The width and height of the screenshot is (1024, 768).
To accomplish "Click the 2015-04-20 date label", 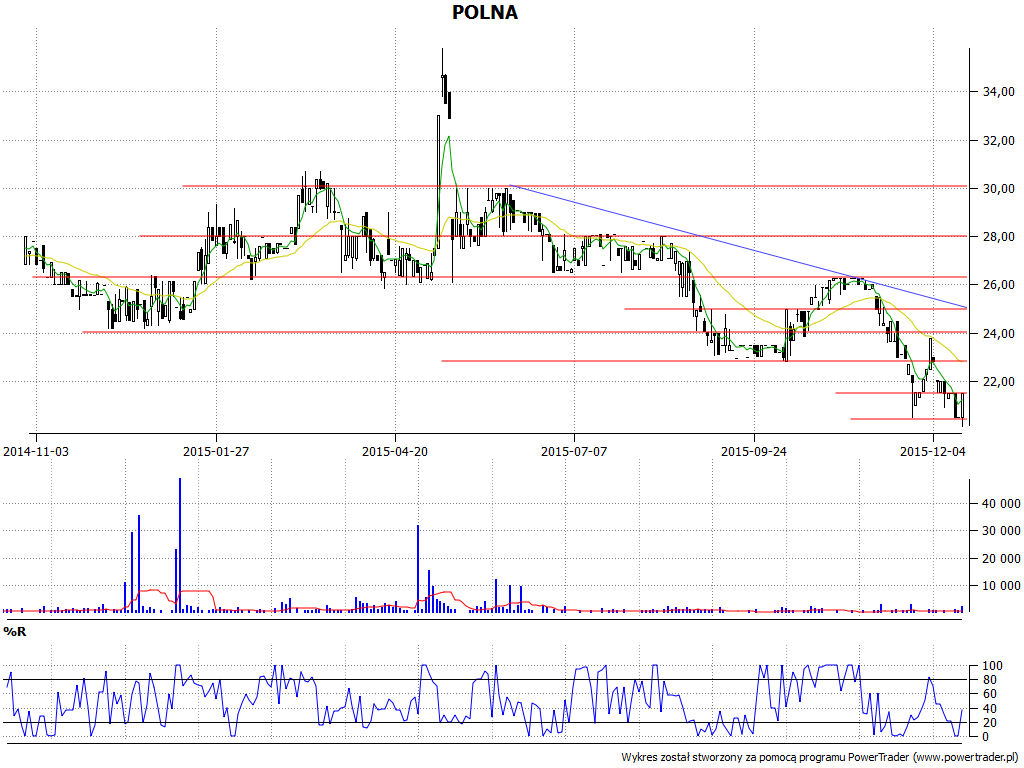I will pos(395,451).
